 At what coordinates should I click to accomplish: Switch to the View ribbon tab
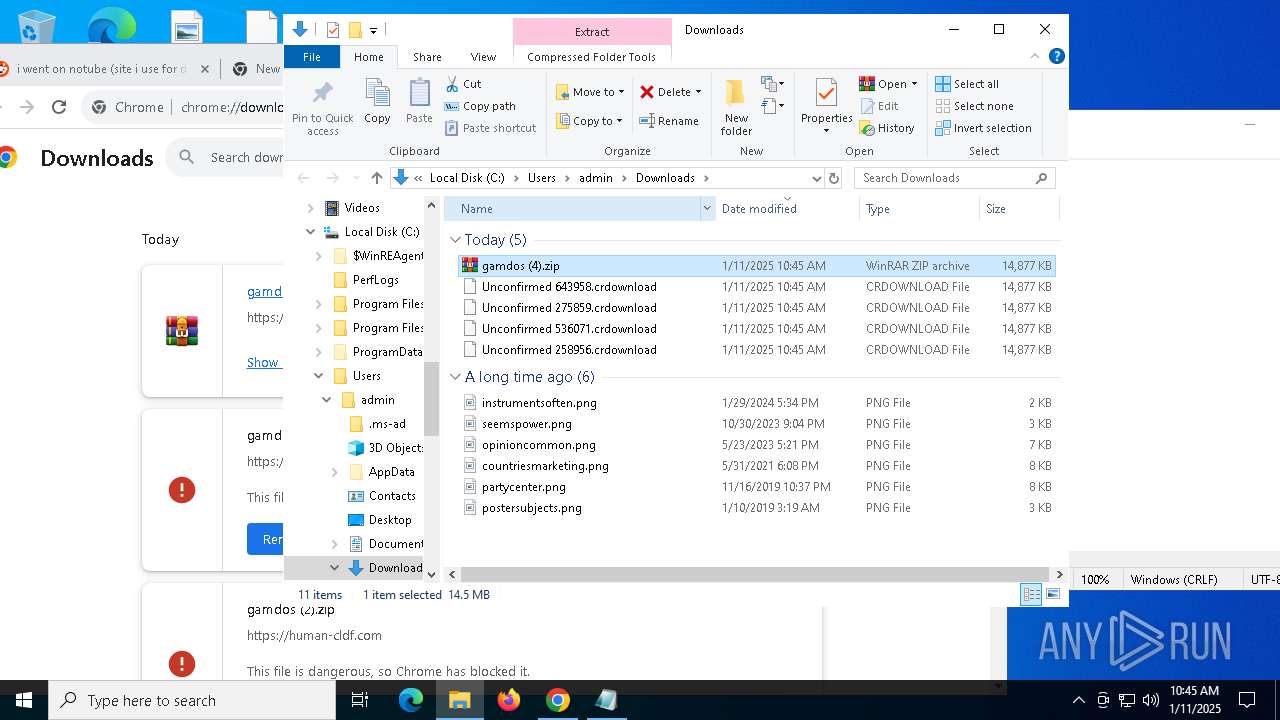[483, 57]
